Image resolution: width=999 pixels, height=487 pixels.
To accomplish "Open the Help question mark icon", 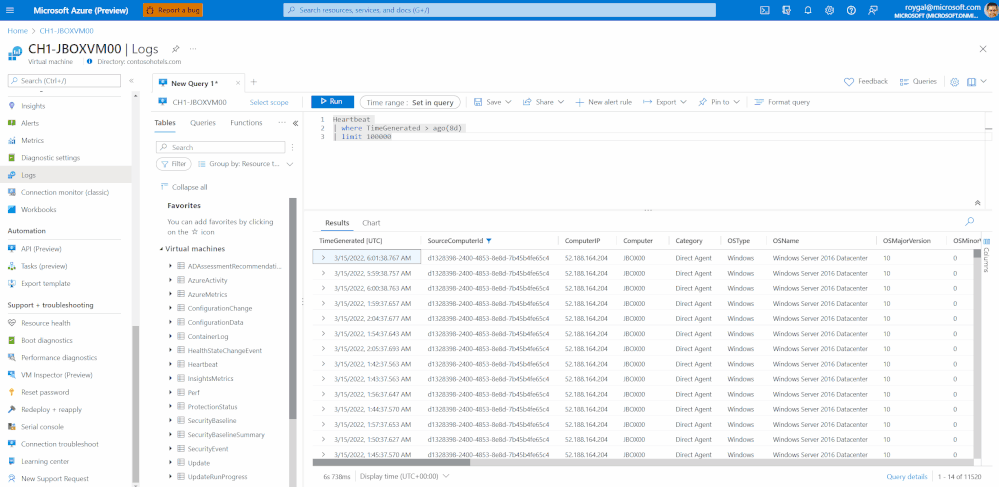I will (851, 10).
